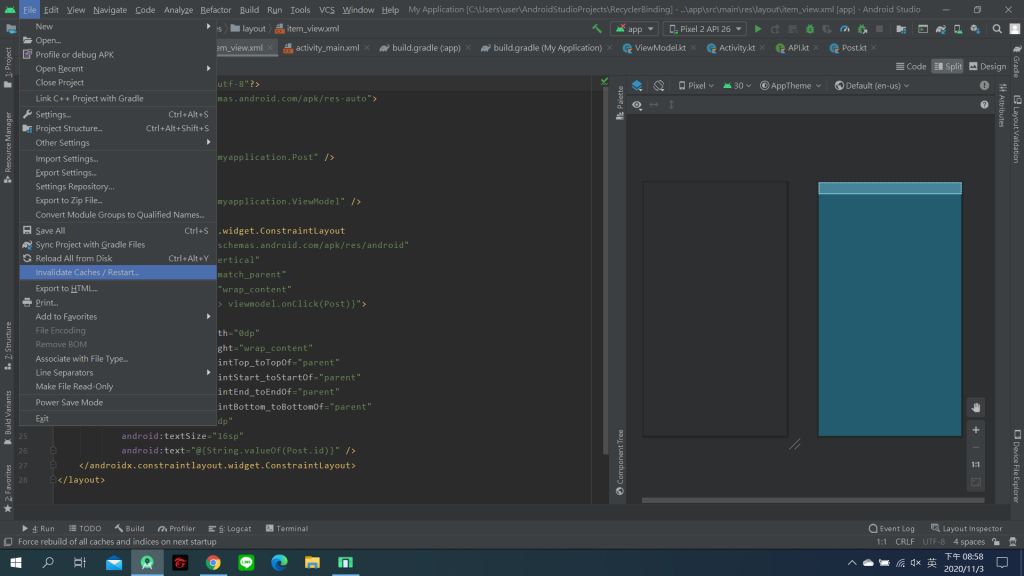Open the Pixel 2 API 26 device dropdown

(x=705, y=29)
